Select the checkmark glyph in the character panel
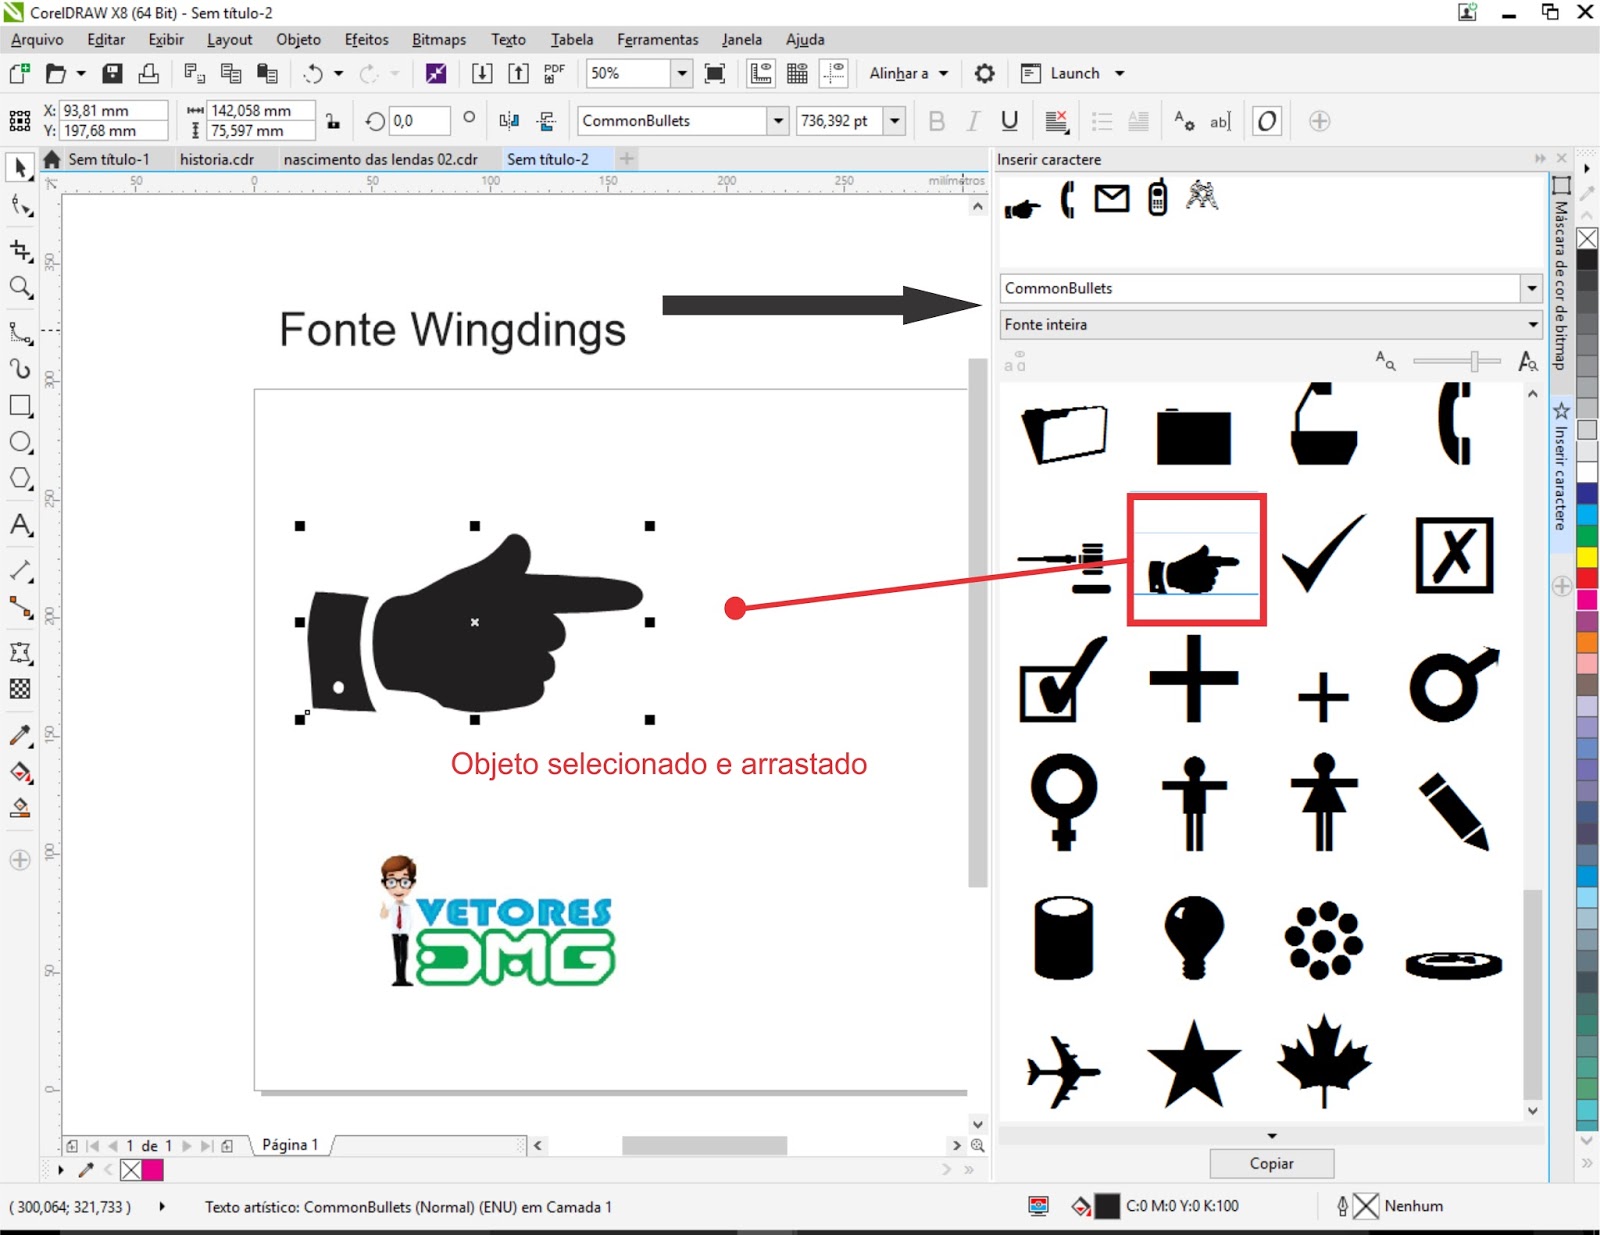The width and height of the screenshot is (1600, 1235). [1323, 558]
